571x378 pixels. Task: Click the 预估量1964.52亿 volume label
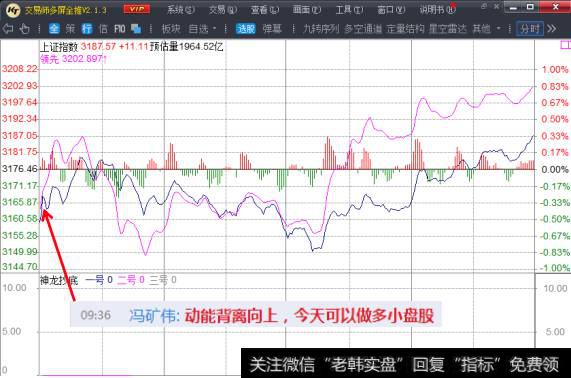(186, 47)
